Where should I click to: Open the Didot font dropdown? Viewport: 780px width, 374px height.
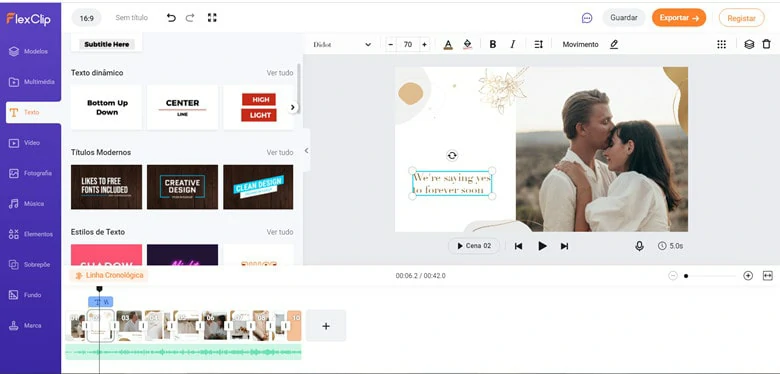pyautogui.click(x=342, y=44)
